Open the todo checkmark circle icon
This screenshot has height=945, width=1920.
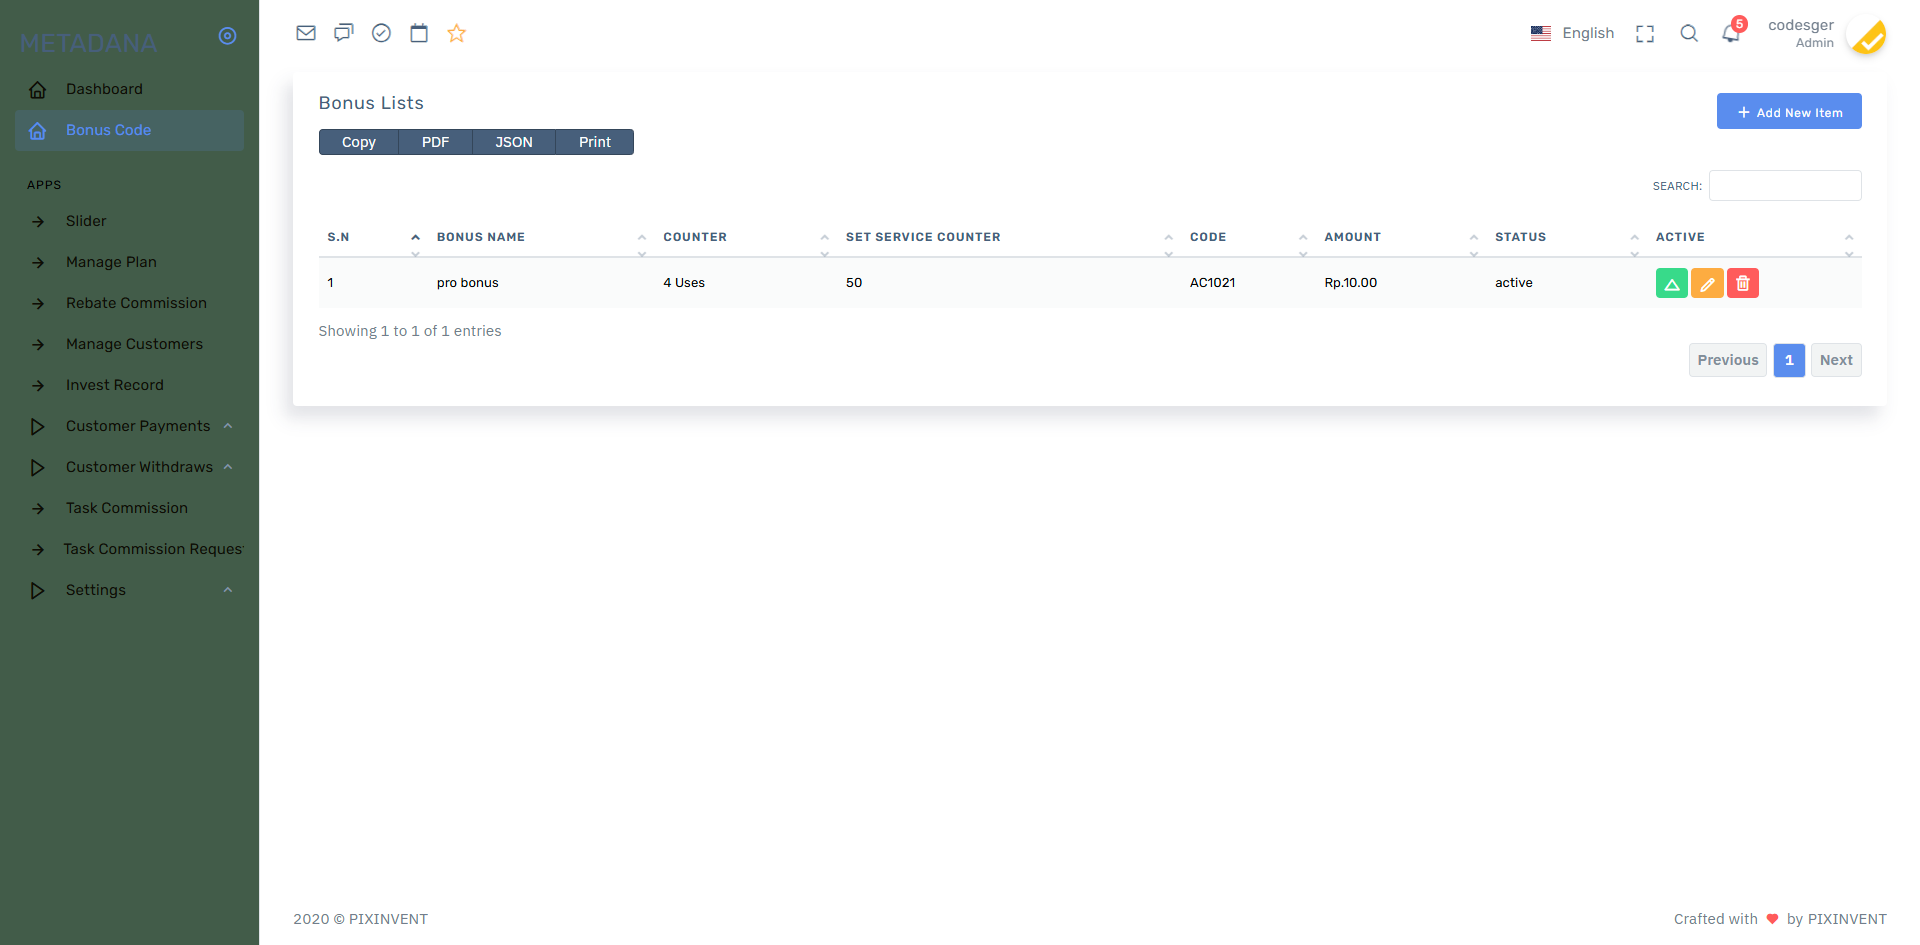click(x=381, y=33)
